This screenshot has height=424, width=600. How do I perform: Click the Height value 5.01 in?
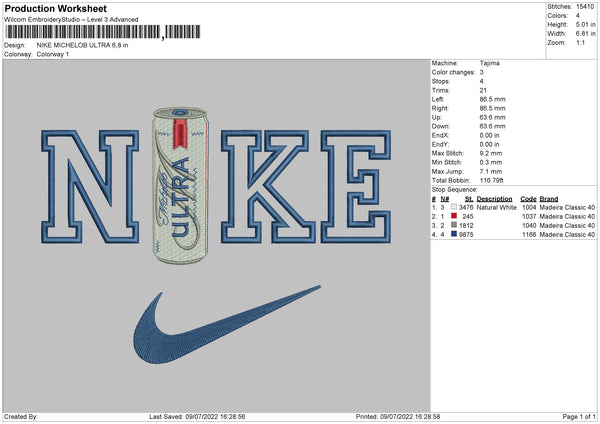(585, 24)
